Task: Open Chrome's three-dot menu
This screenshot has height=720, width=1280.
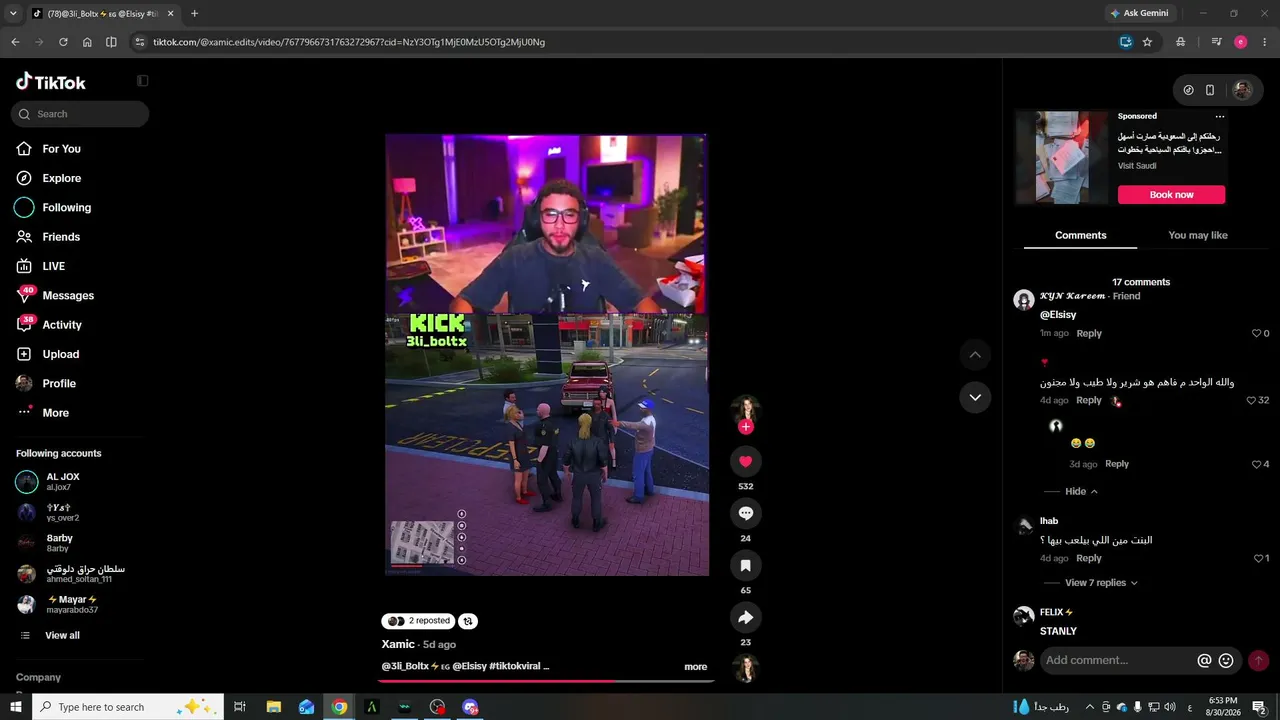Action: (1265, 42)
